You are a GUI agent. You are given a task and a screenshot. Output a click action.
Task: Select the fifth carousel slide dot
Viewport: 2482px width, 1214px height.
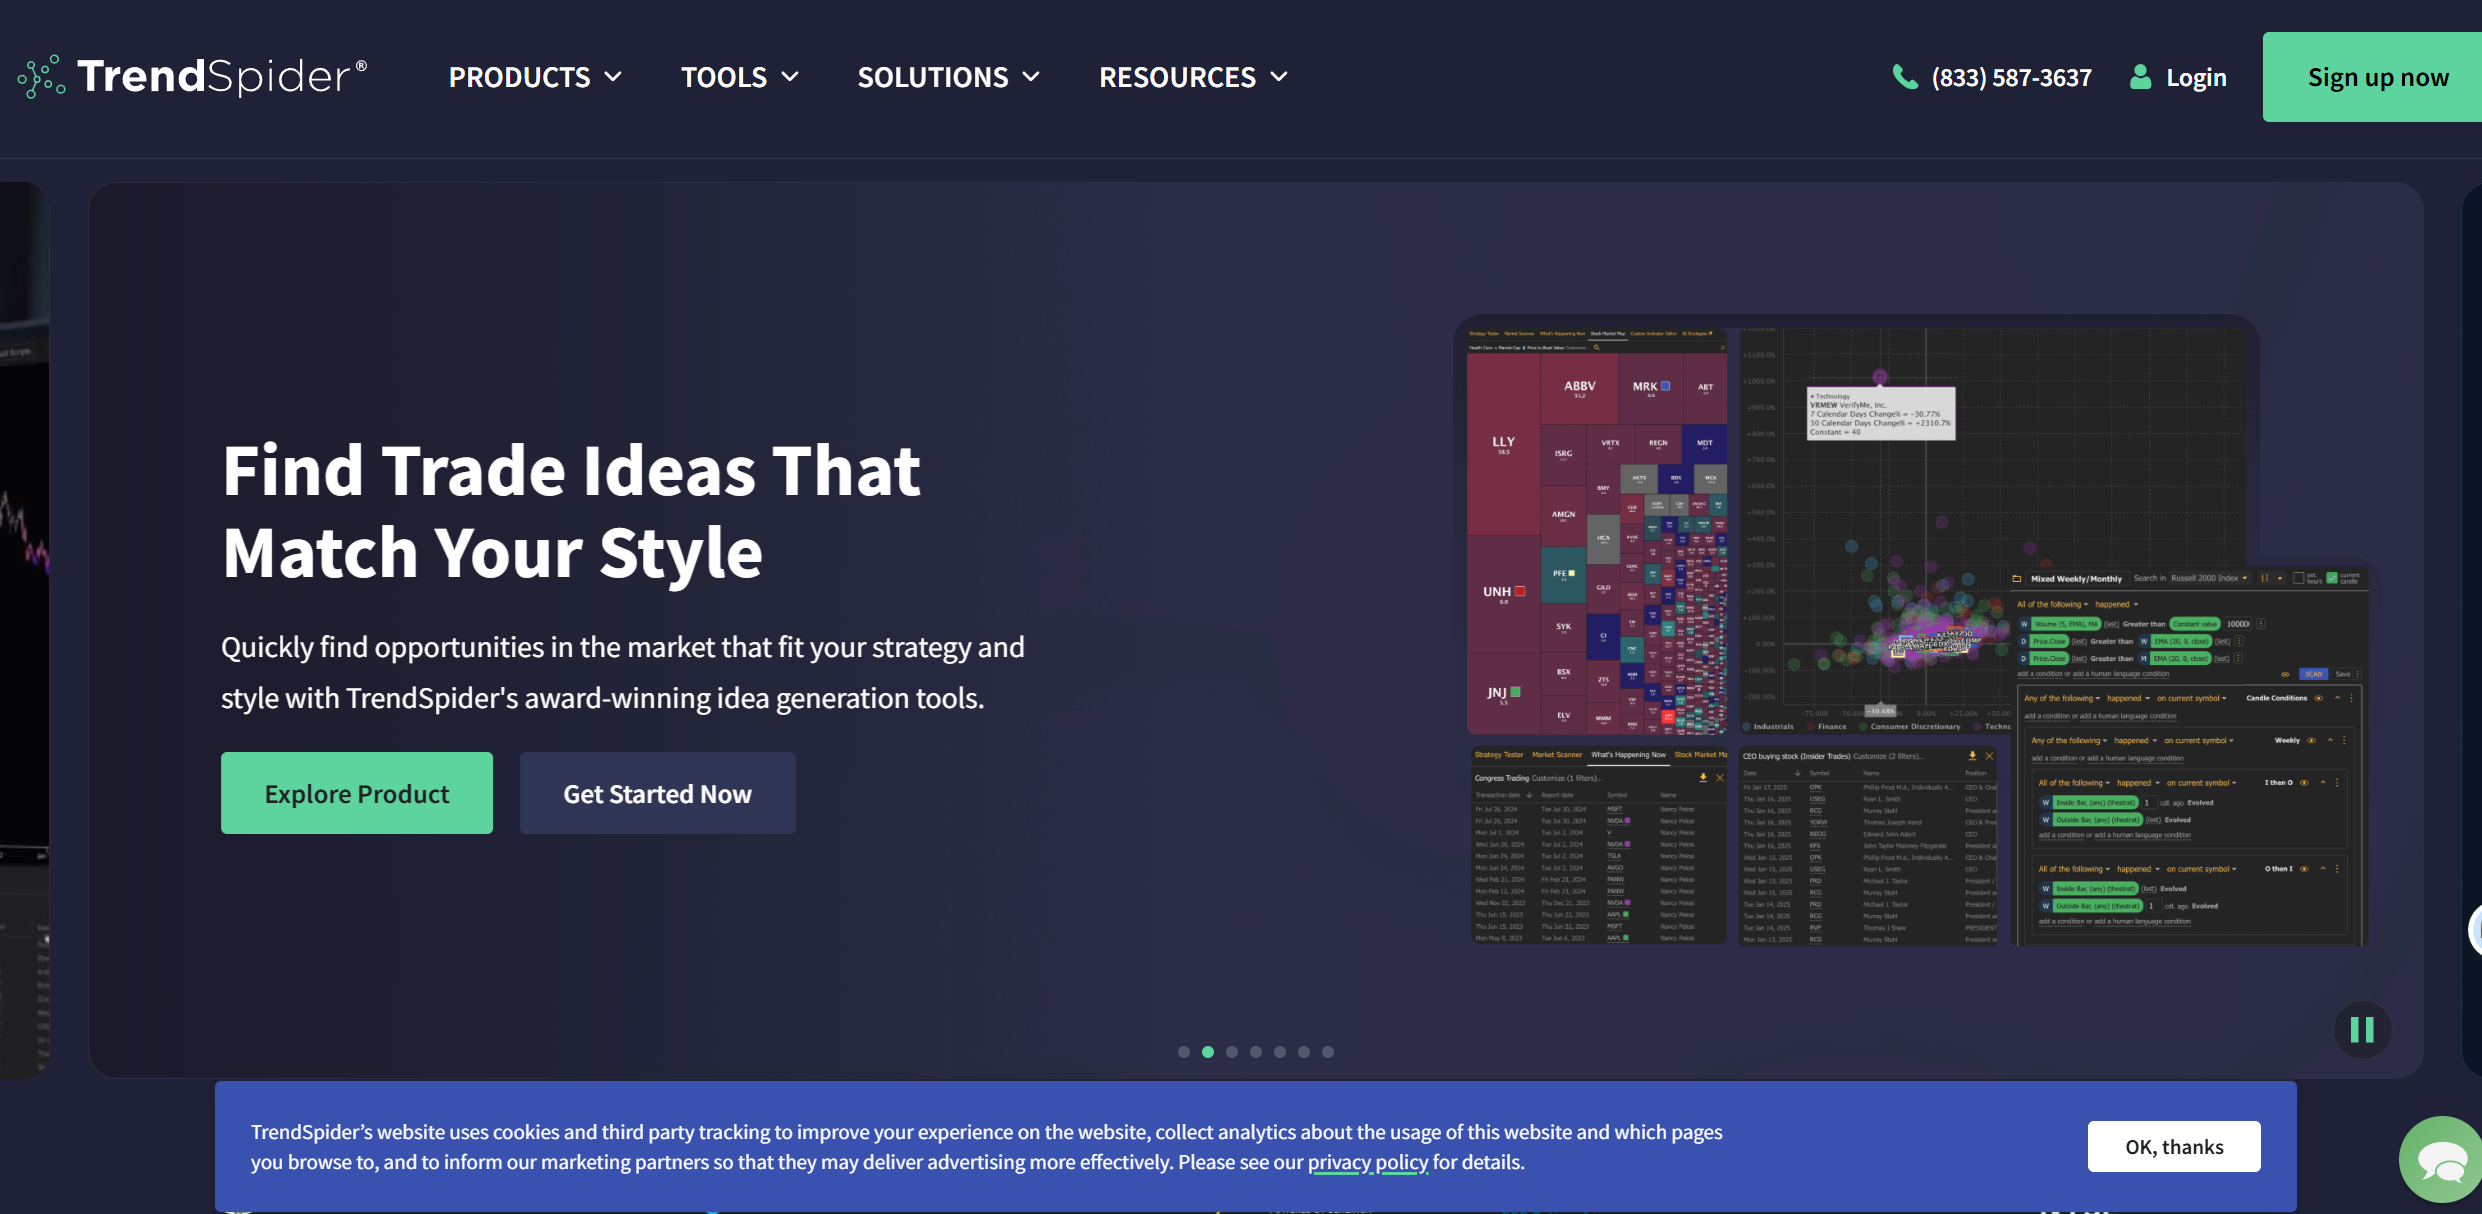click(1280, 1052)
